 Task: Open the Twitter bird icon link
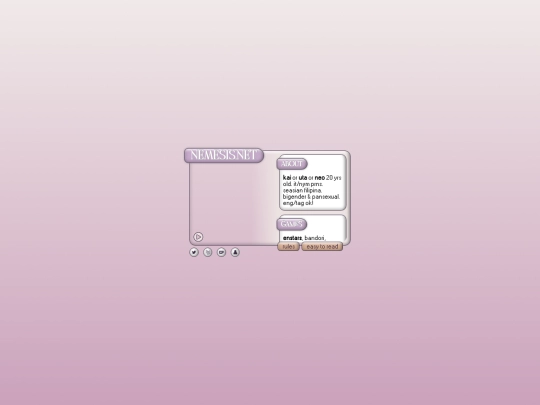pyautogui.click(x=194, y=252)
